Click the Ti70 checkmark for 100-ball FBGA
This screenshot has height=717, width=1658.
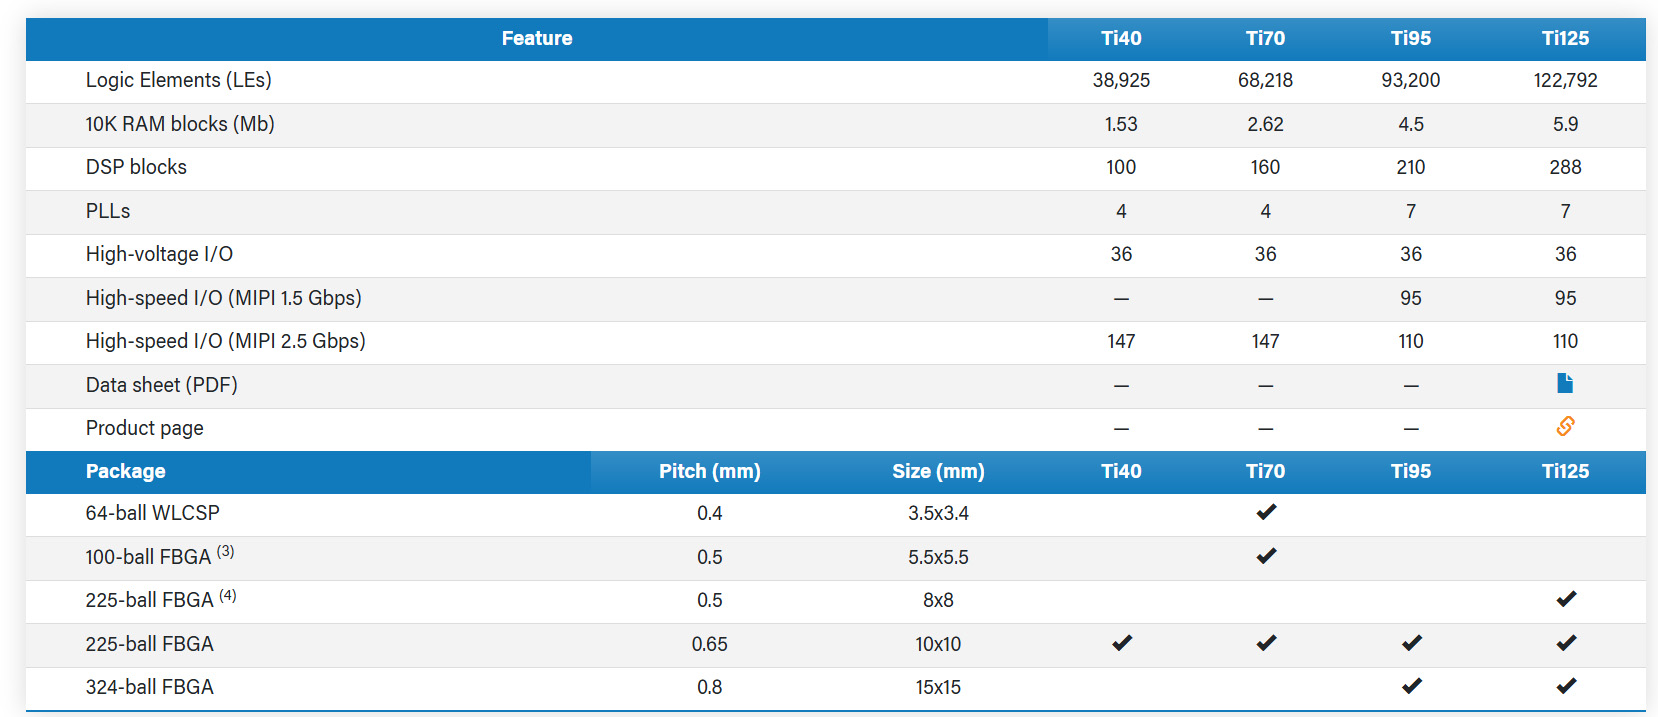coord(1266,556)
